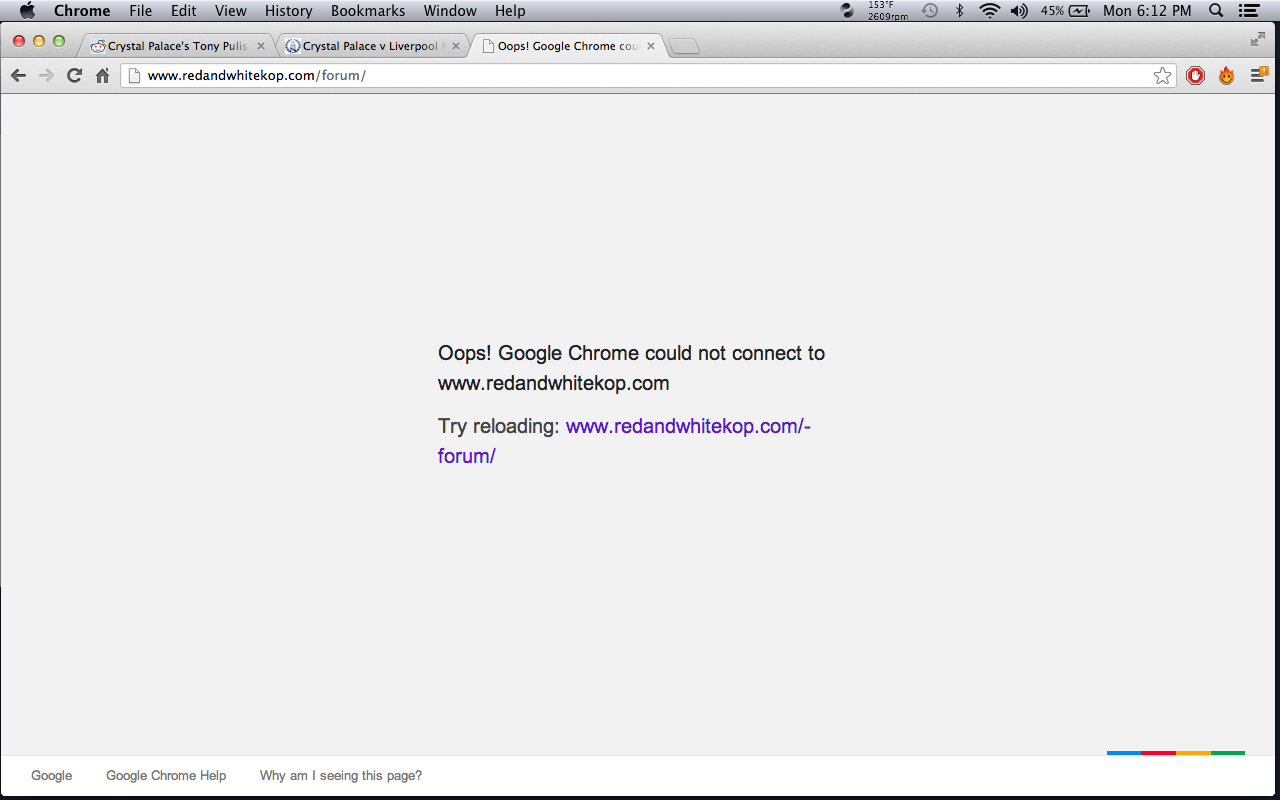The height and width of the screenshot is (800, 1280).
Task: Open the View menu
Action: [230, 11]
